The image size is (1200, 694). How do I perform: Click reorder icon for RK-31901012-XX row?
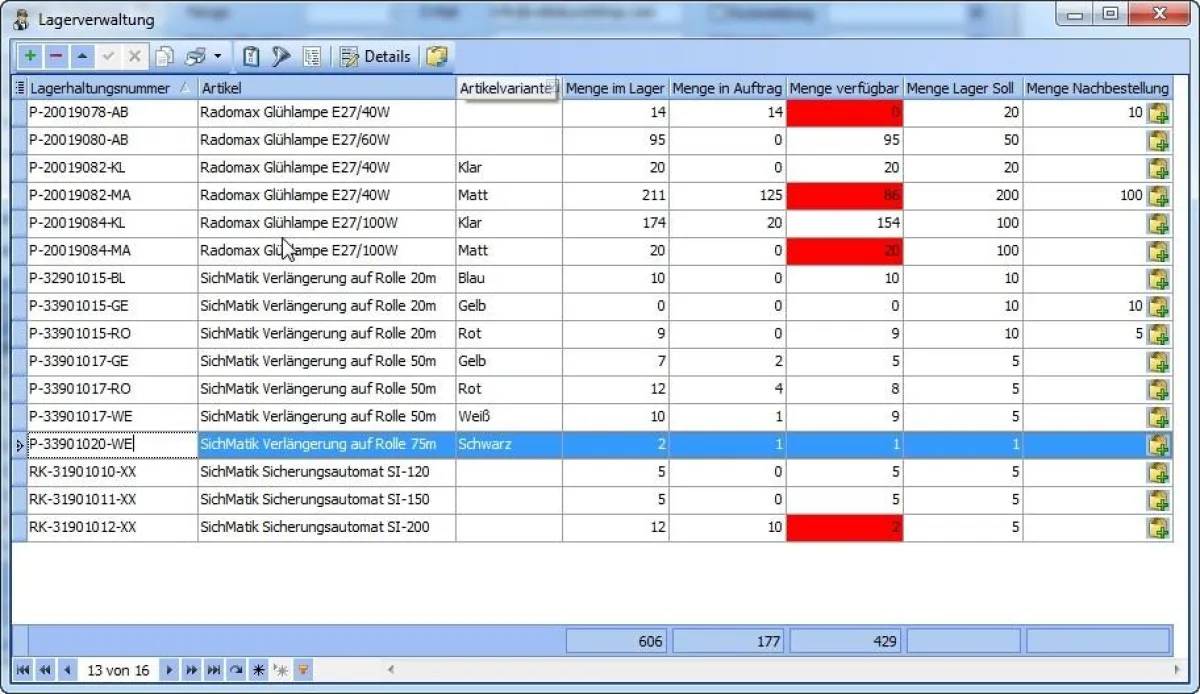(x=1158, y=527)
